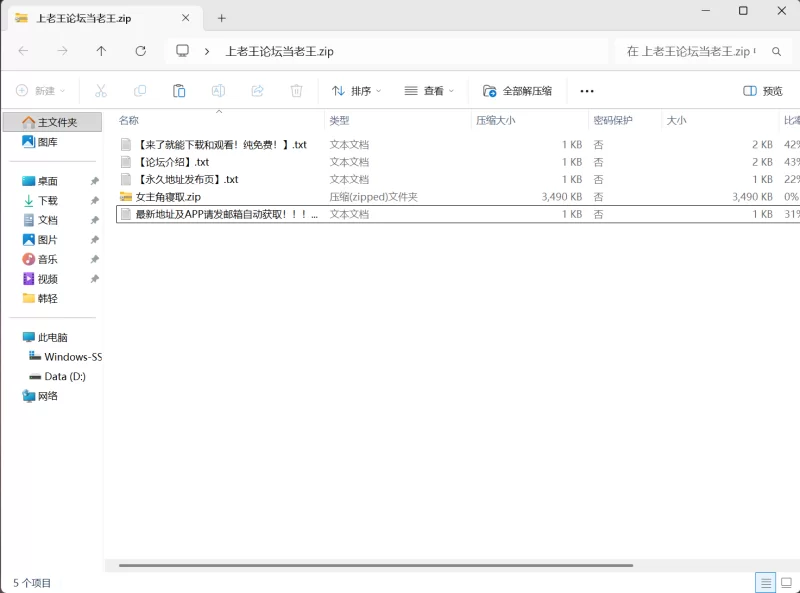Viewport: 800px width, 593px height.
Task: Click the 全部解压缩 extract all button
Action: (517, 91)
